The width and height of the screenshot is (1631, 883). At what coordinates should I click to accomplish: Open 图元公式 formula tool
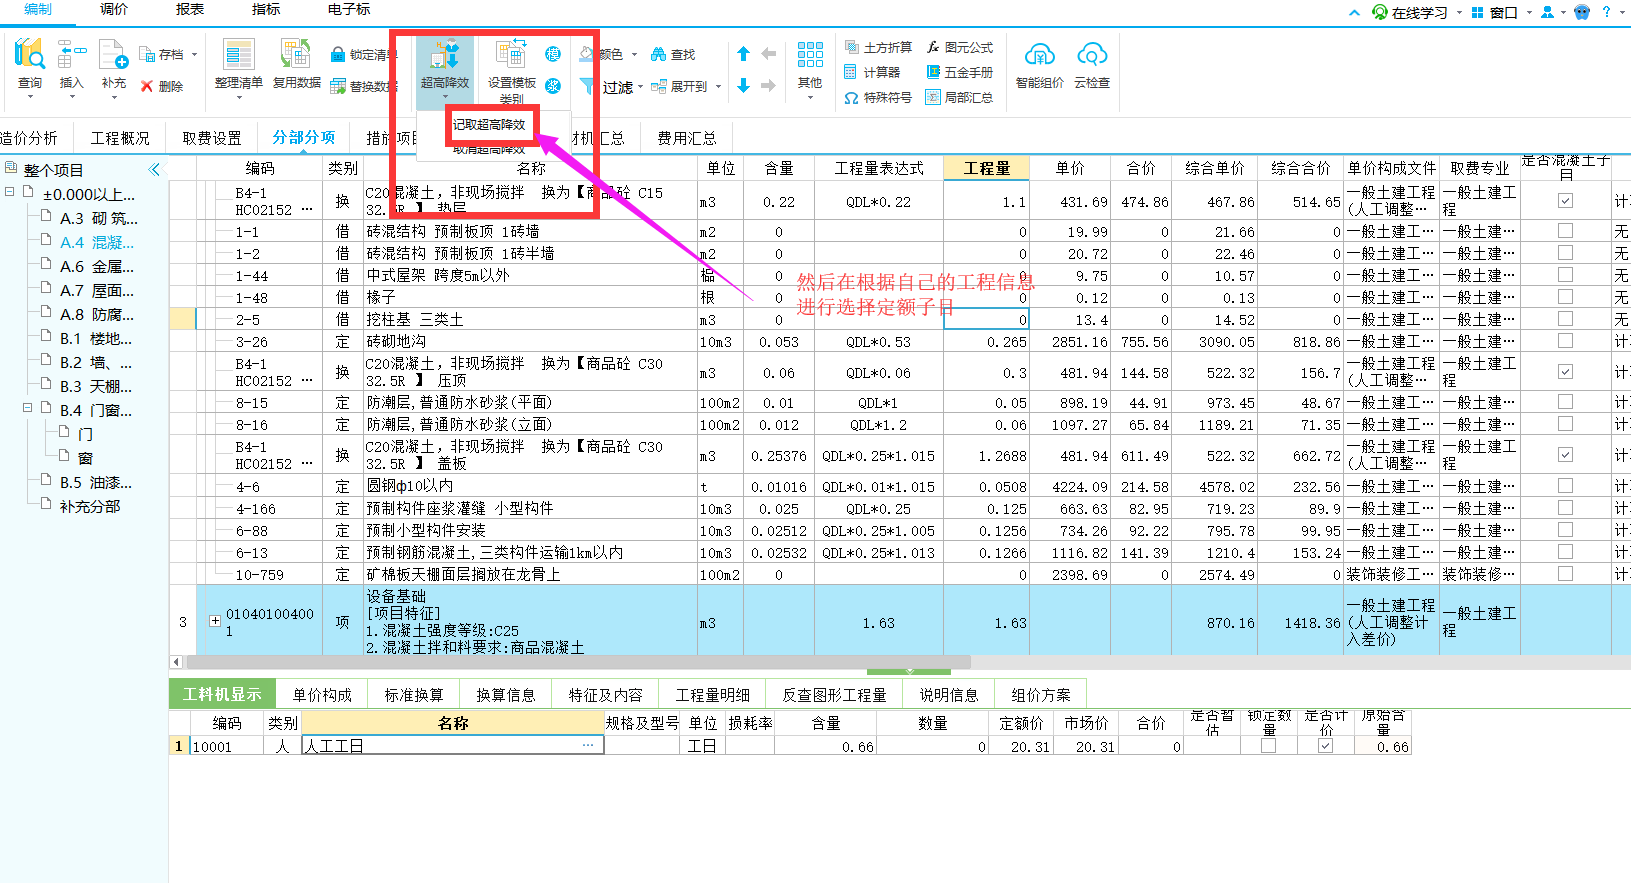(x=960, y=47)
